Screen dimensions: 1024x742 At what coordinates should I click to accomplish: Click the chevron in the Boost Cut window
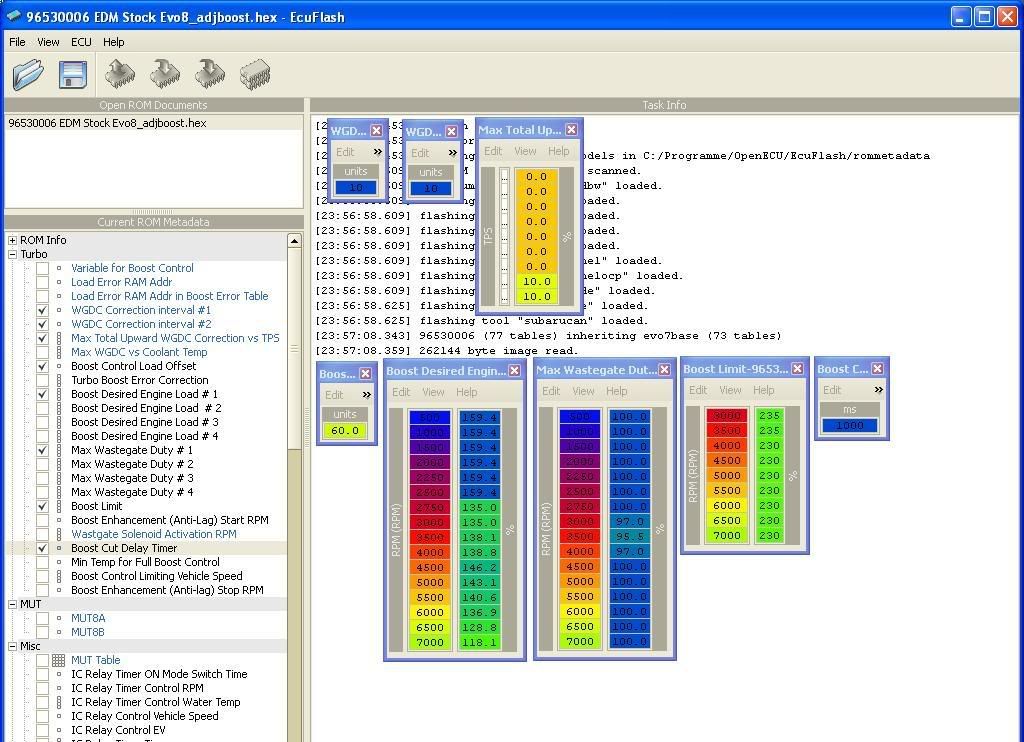pyautogui.click(x=878, y=390)
